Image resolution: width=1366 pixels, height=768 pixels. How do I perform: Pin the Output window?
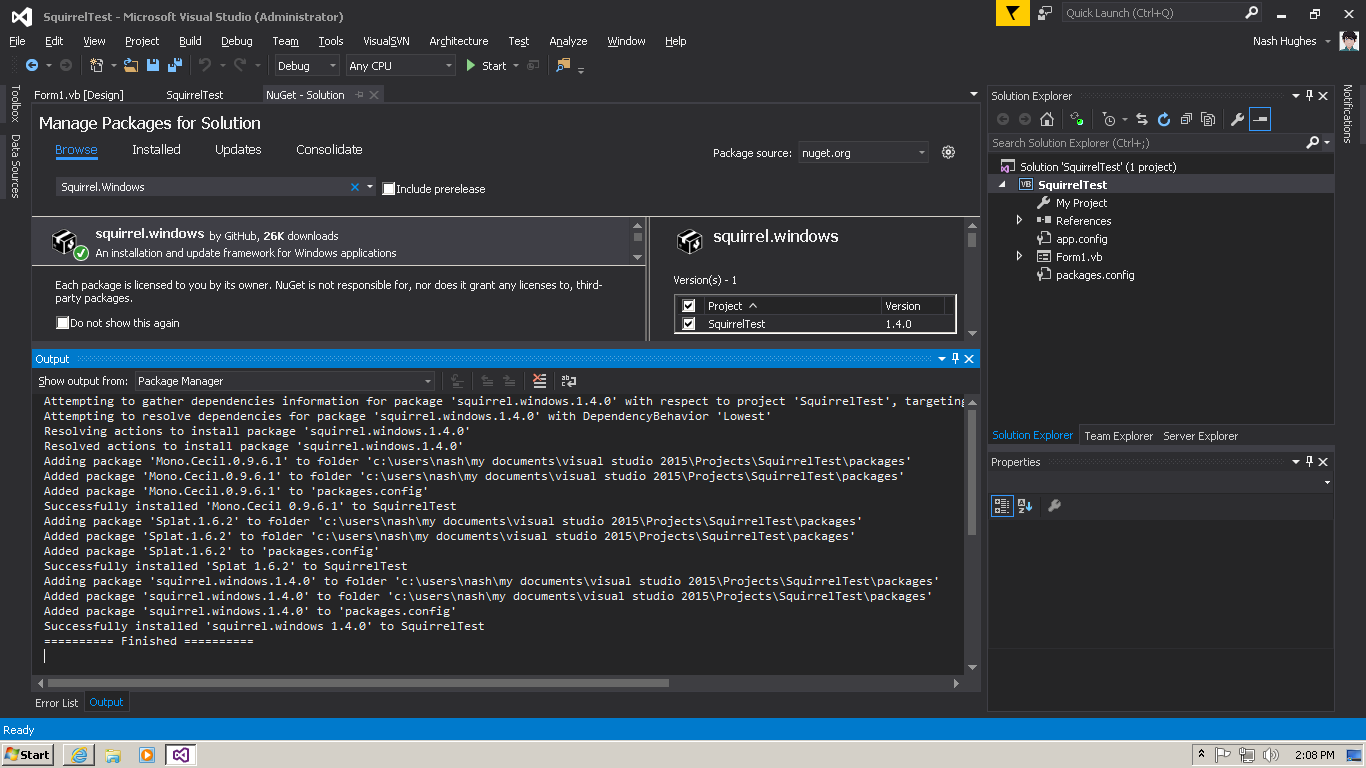tap(955, 359)
